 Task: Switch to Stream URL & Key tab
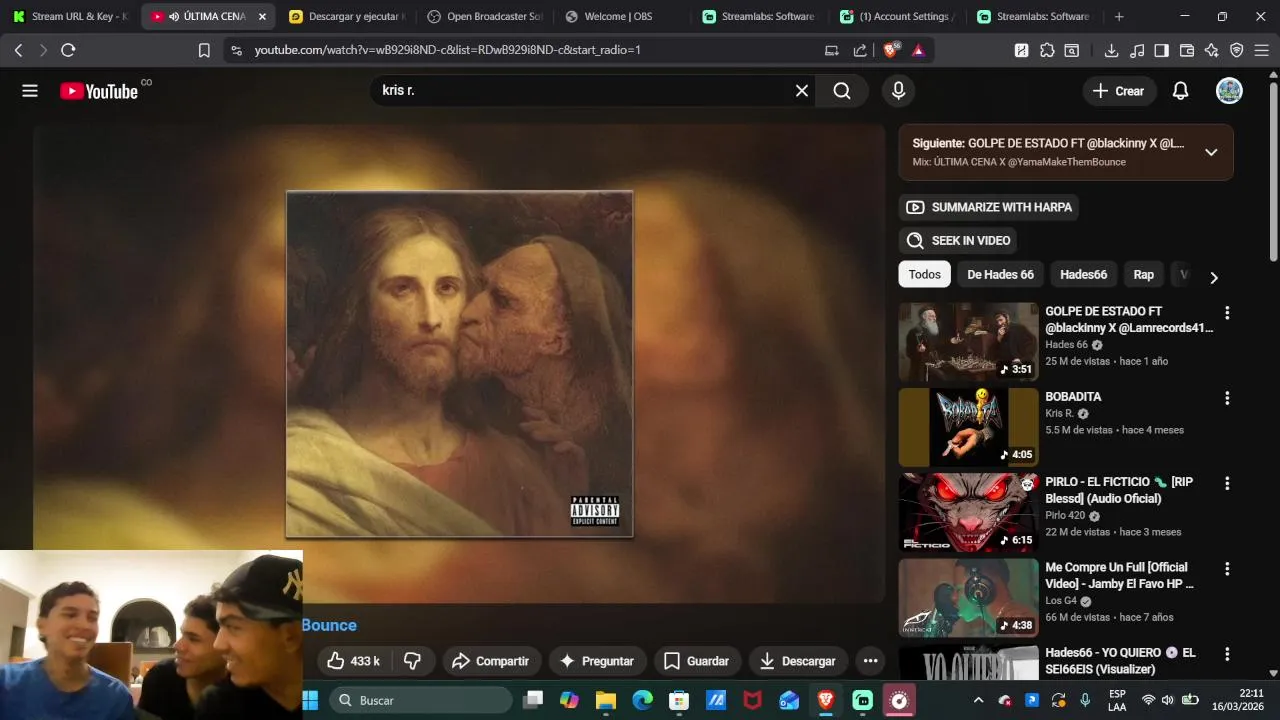[70, 17]
